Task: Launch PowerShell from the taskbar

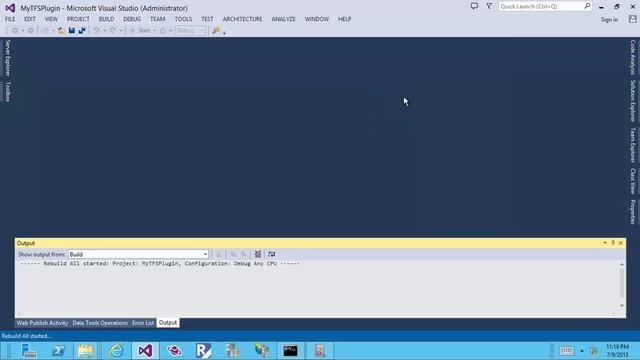Action: click(58, 351)
